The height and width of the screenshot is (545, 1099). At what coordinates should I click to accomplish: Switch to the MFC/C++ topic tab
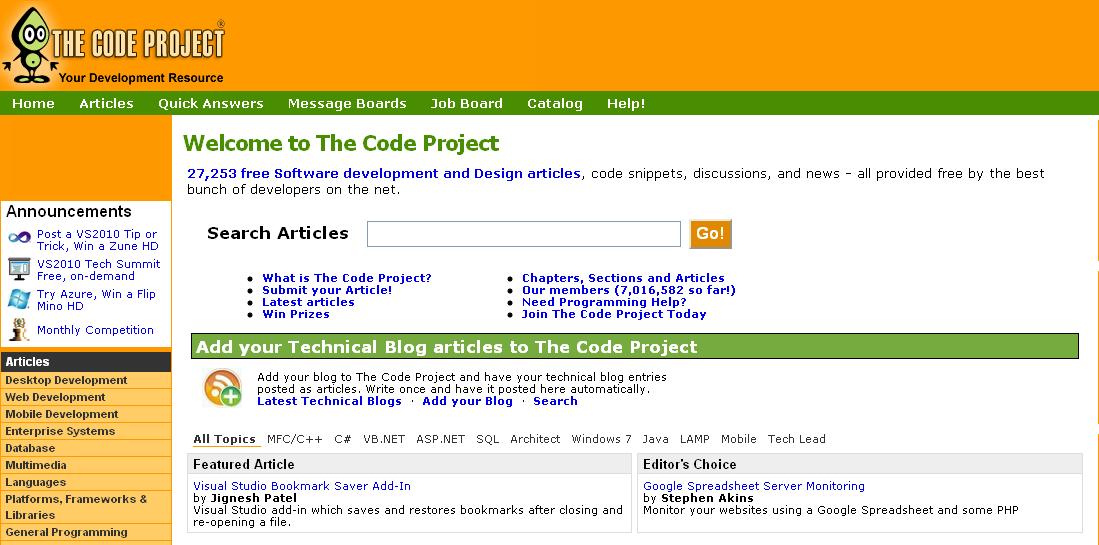coord(295,439)
